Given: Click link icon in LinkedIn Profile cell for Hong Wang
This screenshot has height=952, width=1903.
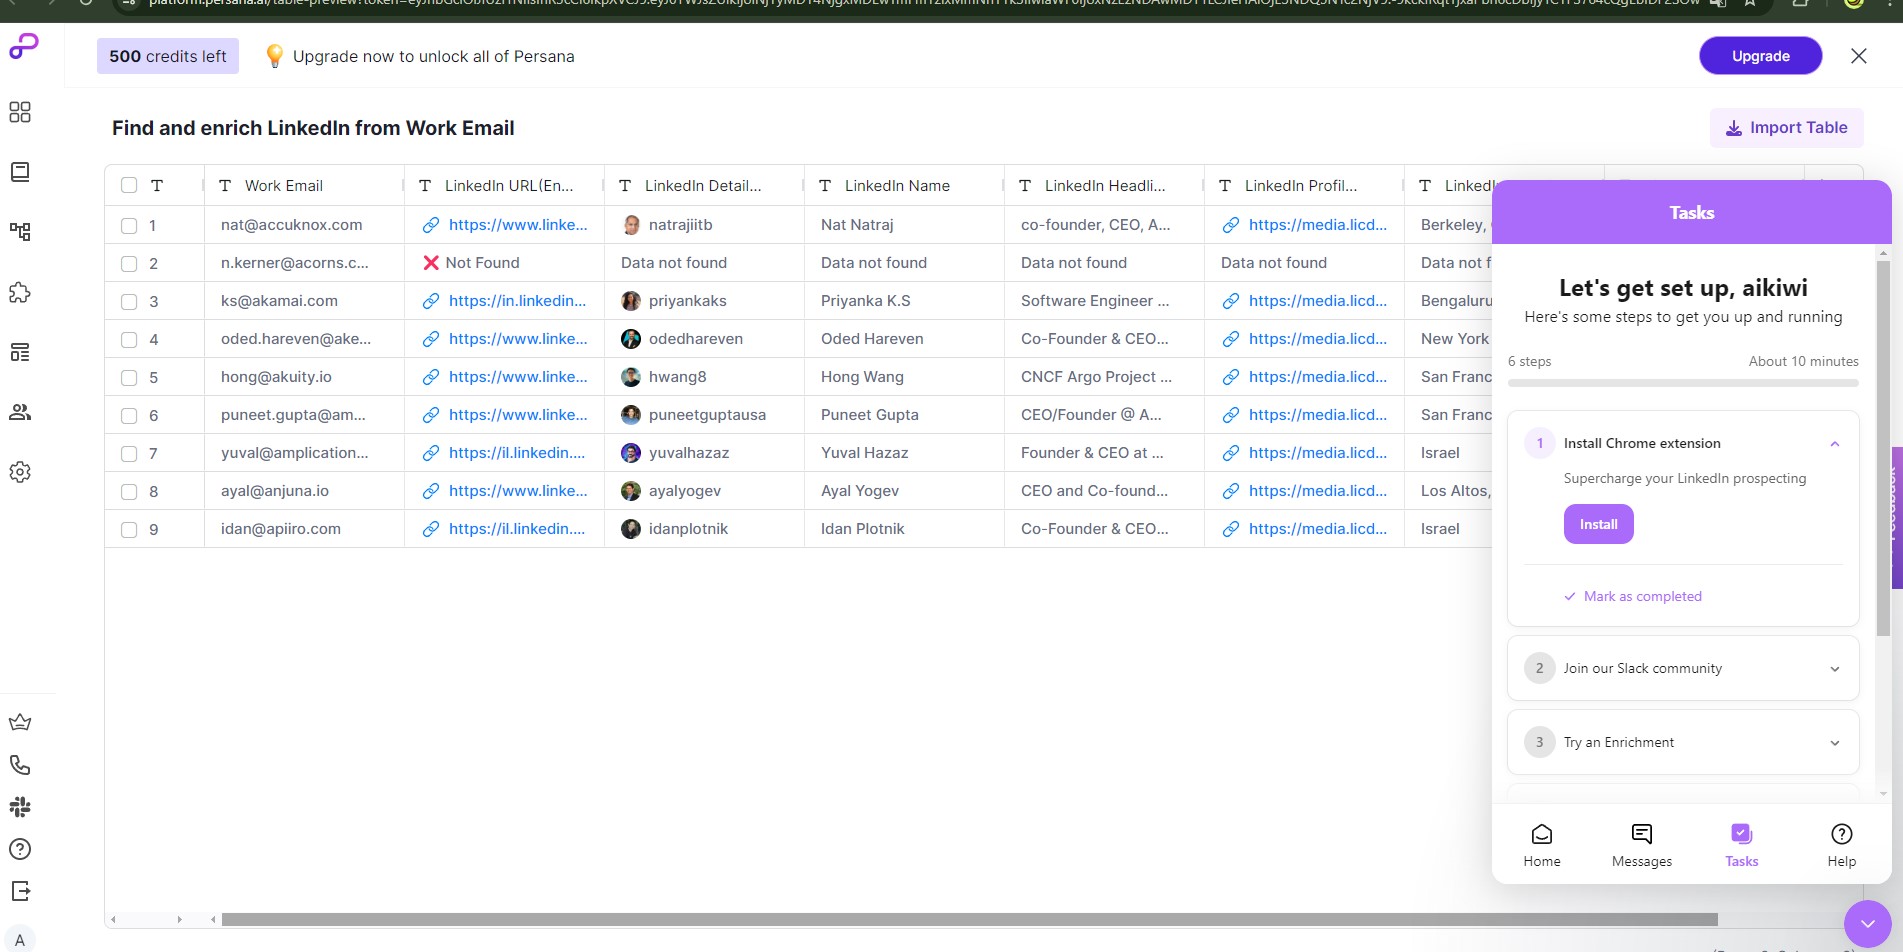Looking at the screenshot, I should point(1231,377).
